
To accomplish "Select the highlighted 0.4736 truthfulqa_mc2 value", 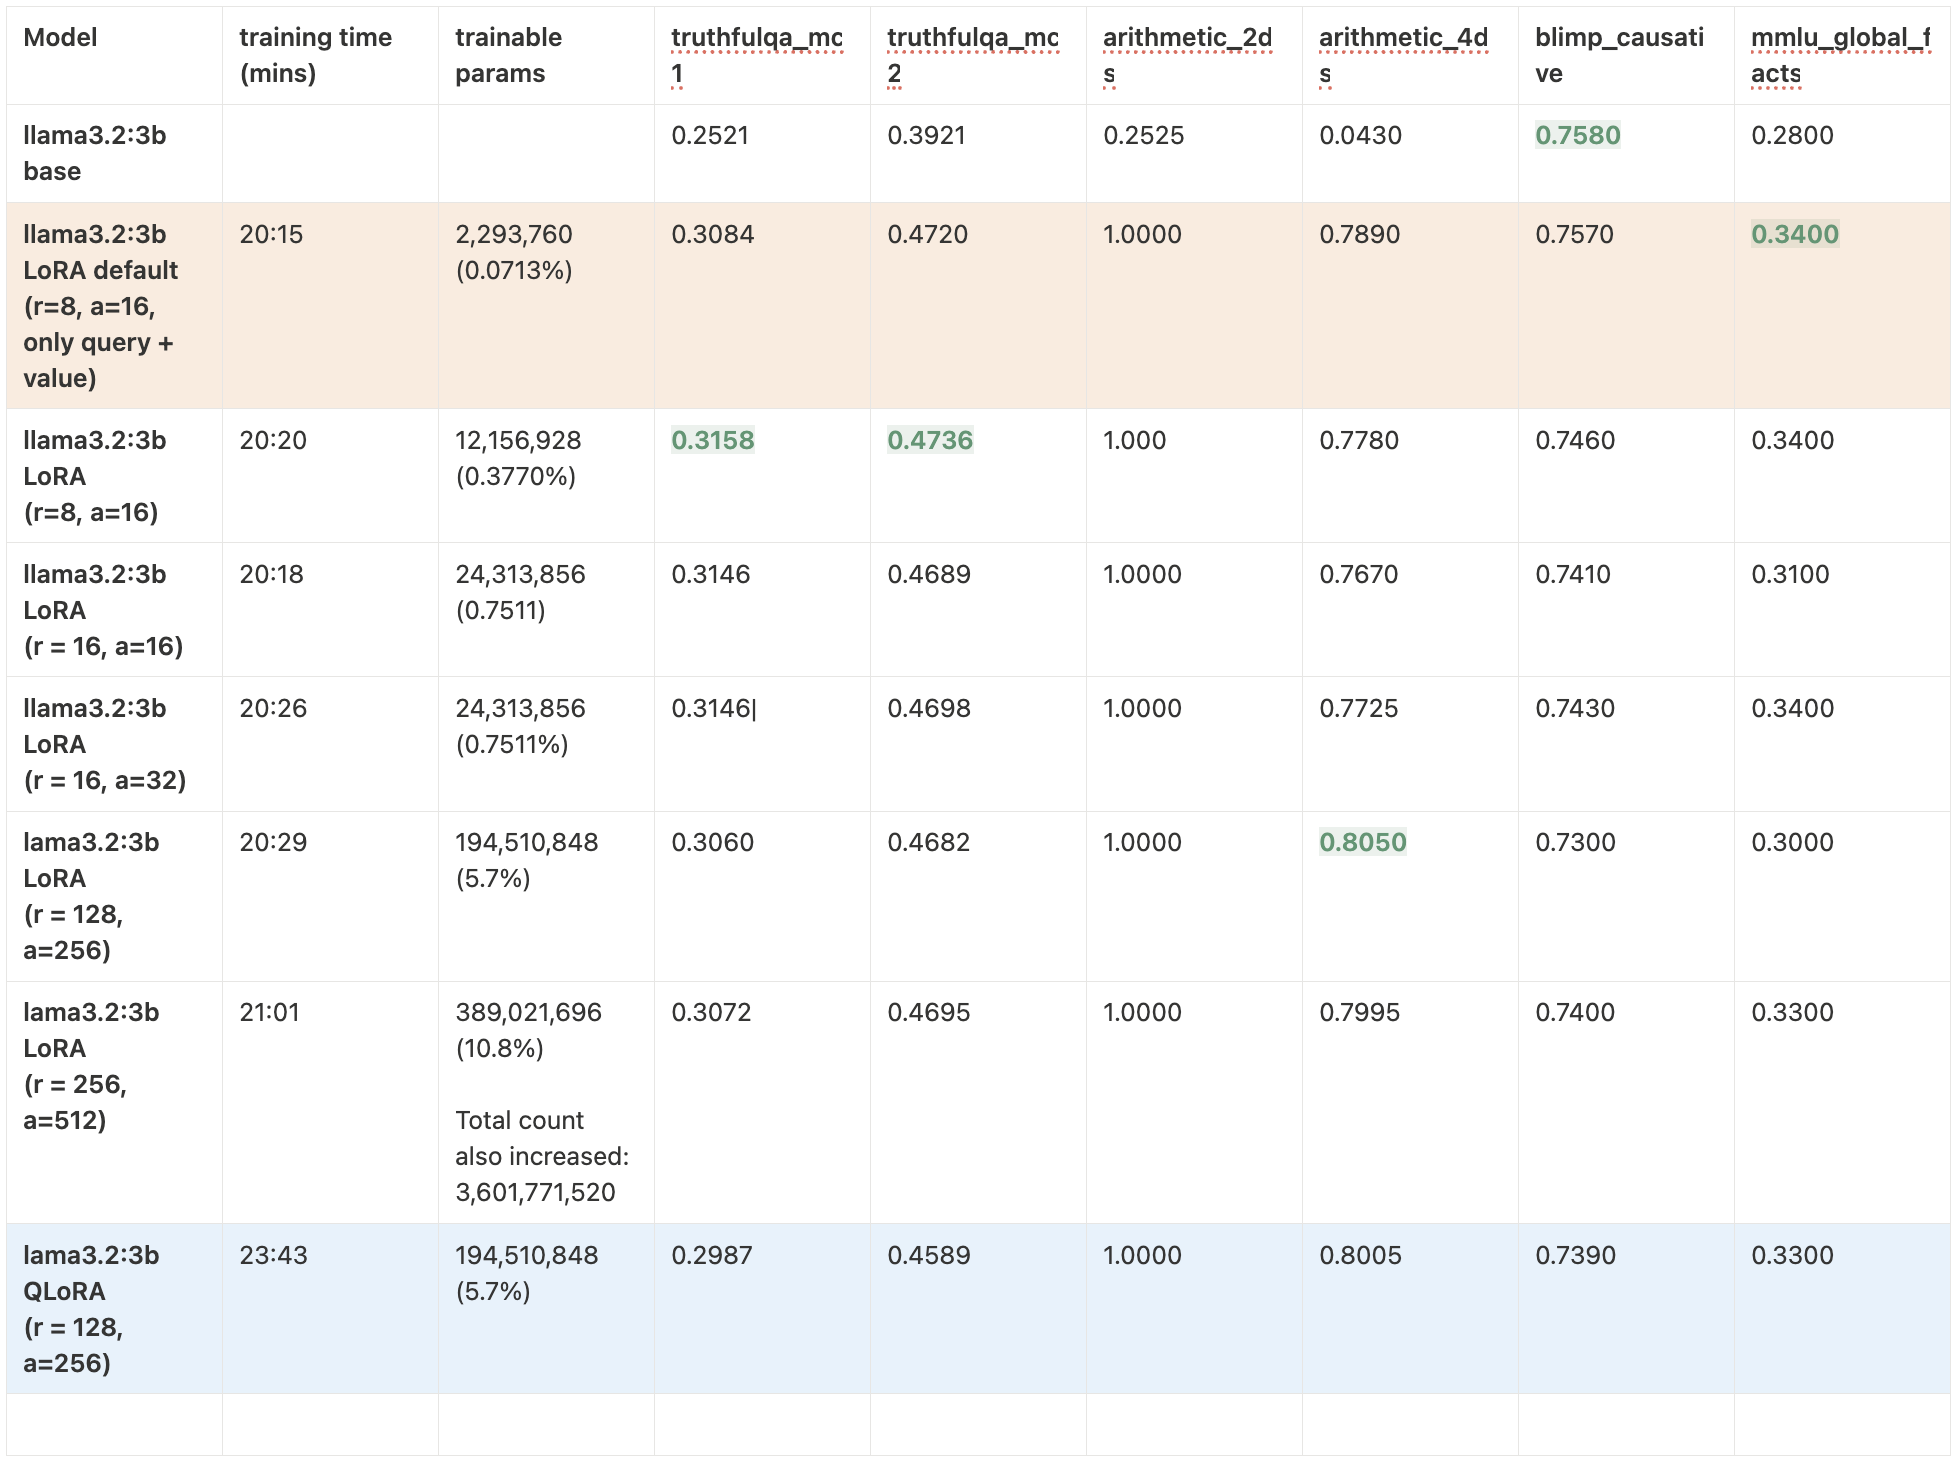I will point(930,440).
